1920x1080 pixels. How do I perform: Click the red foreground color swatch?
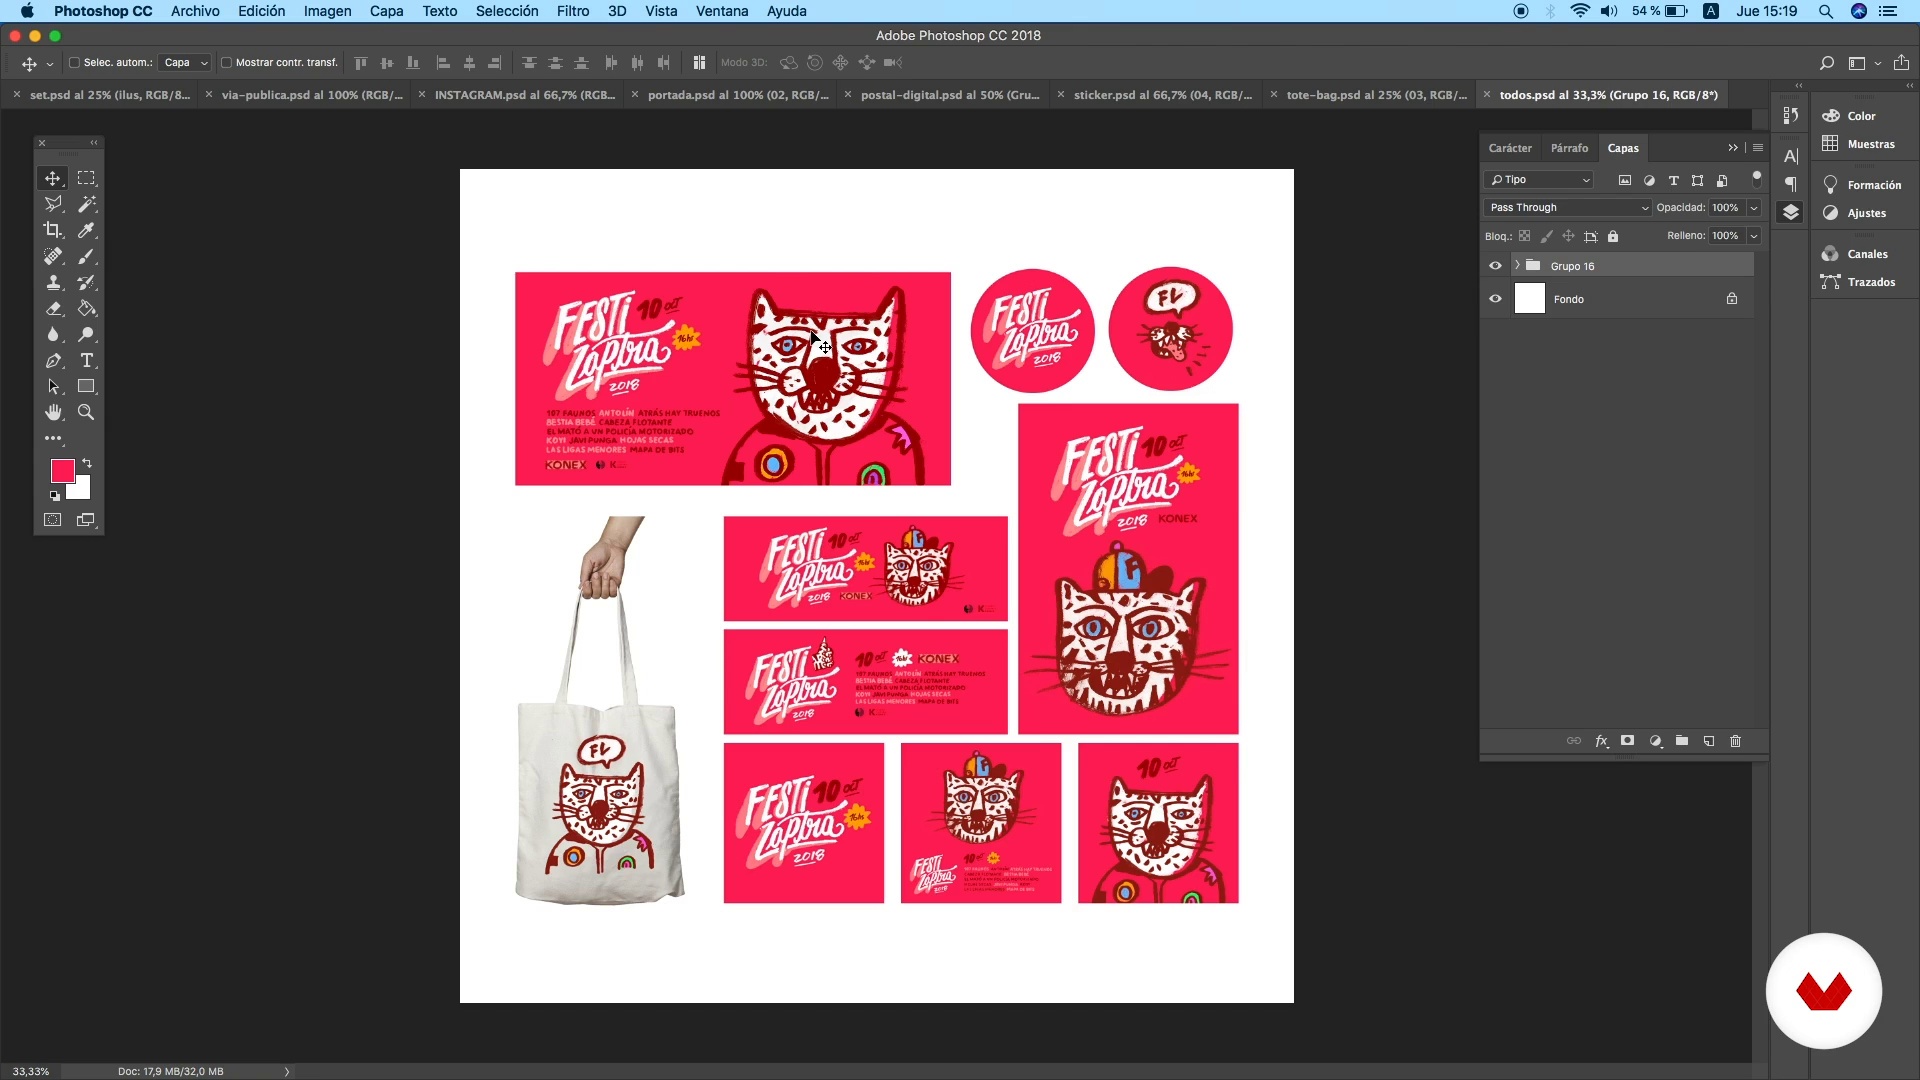click(62, 470)
